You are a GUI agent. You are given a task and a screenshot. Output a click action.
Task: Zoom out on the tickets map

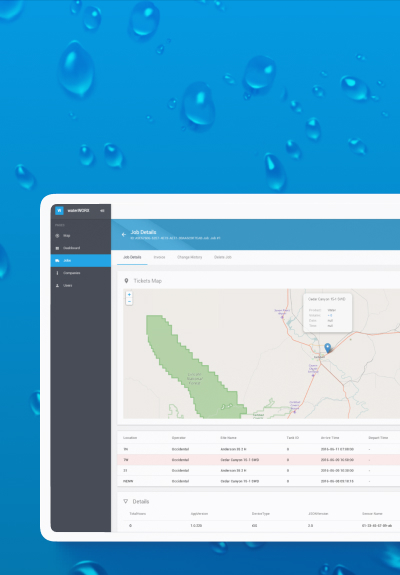[129, 301]
